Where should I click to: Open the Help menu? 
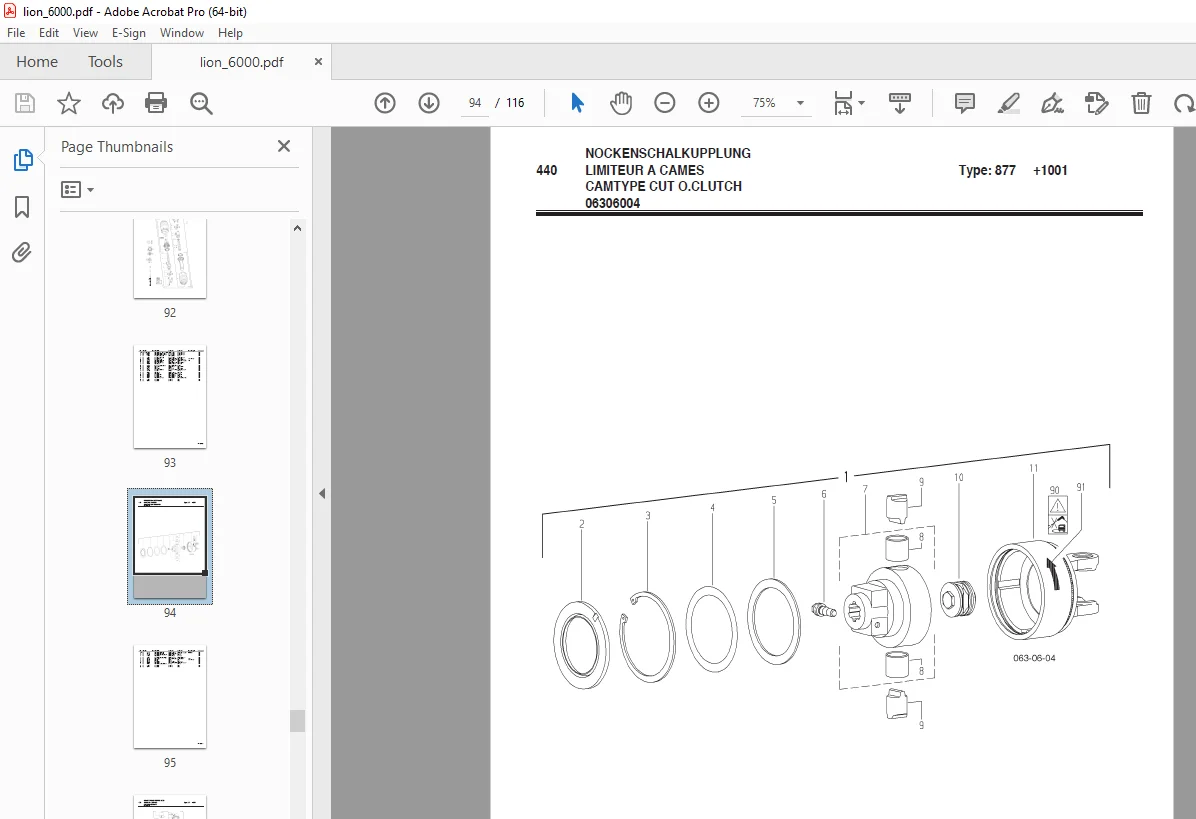(x=230, y=33)
